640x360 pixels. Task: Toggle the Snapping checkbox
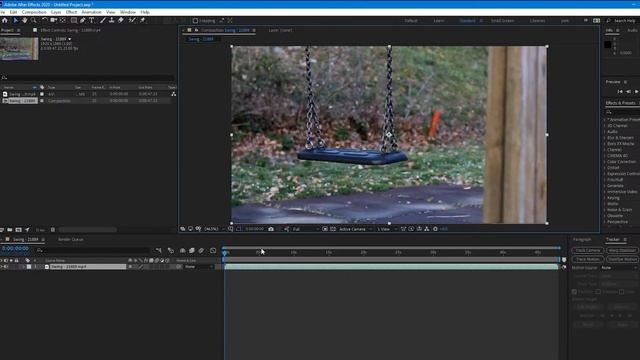click(195, 21)
